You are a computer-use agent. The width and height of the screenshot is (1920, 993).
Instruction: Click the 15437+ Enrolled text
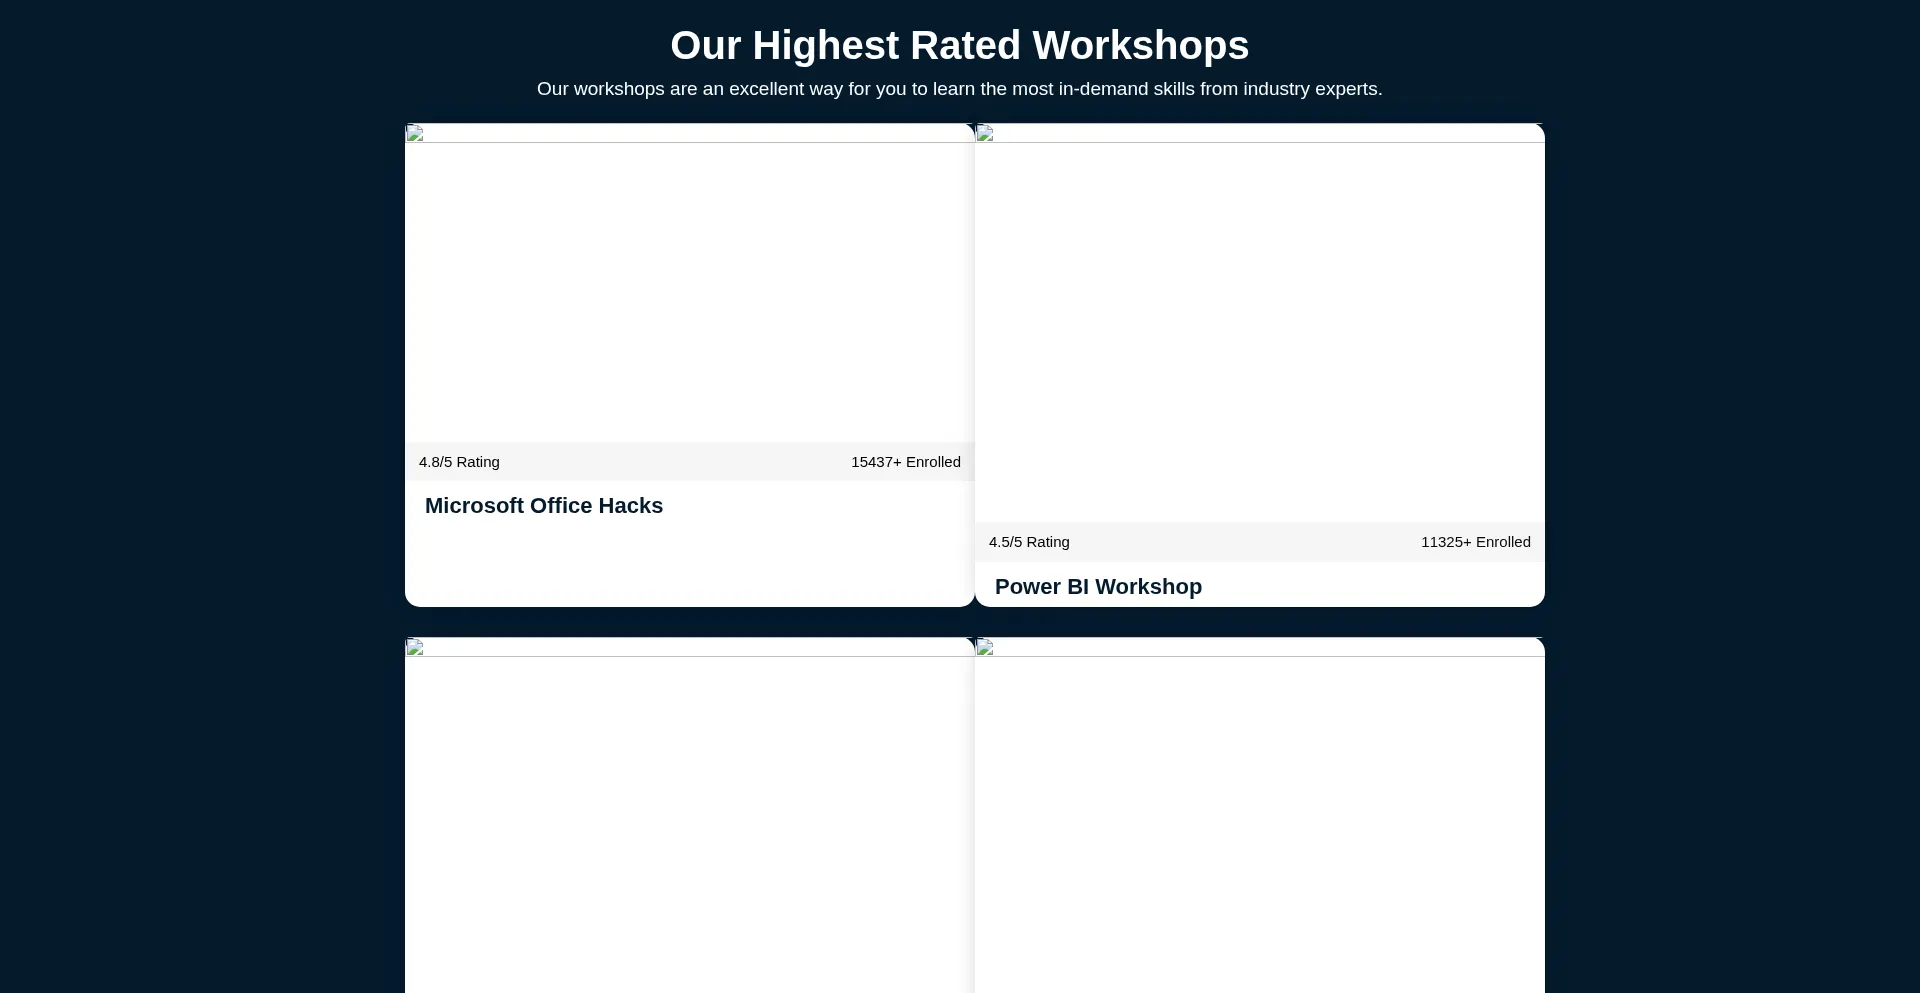coord(905,462)
